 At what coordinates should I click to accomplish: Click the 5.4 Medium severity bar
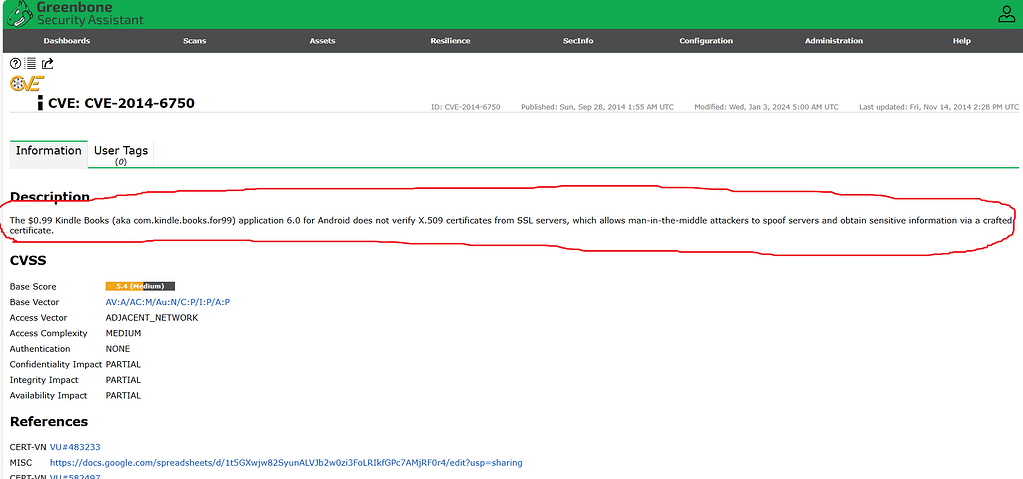tap(140, 286)
